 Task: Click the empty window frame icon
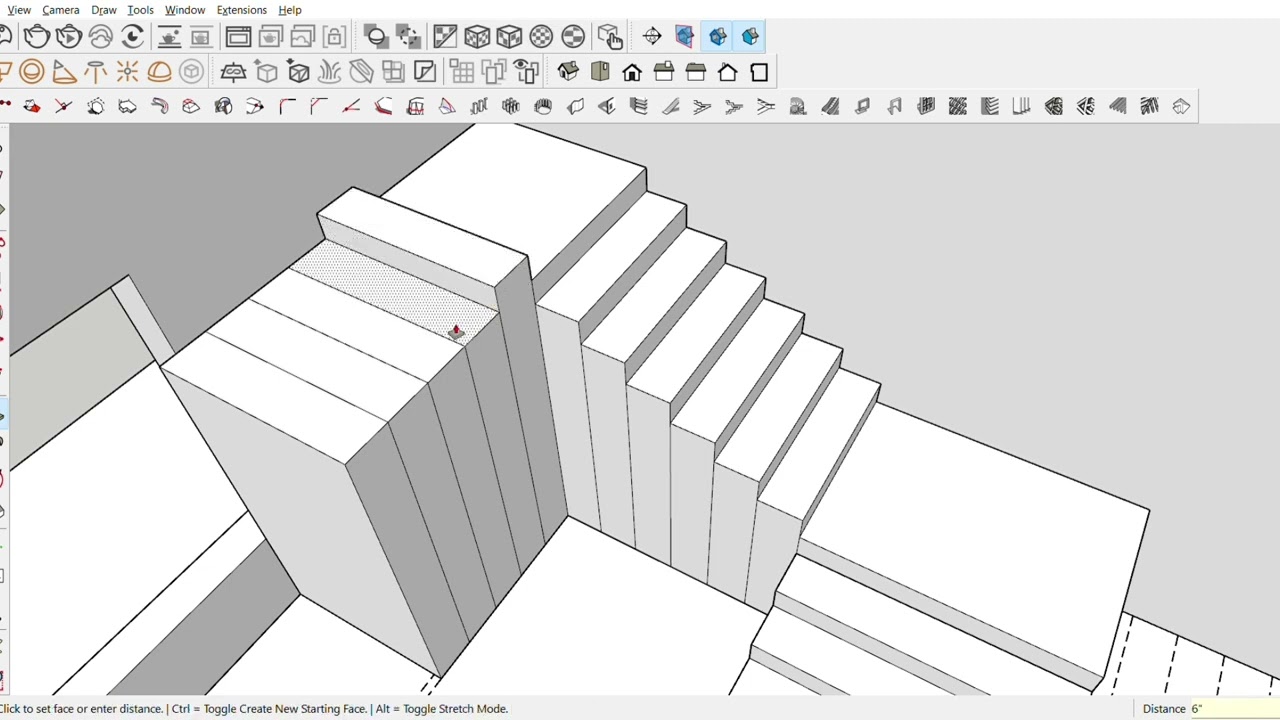click(238, 37)
